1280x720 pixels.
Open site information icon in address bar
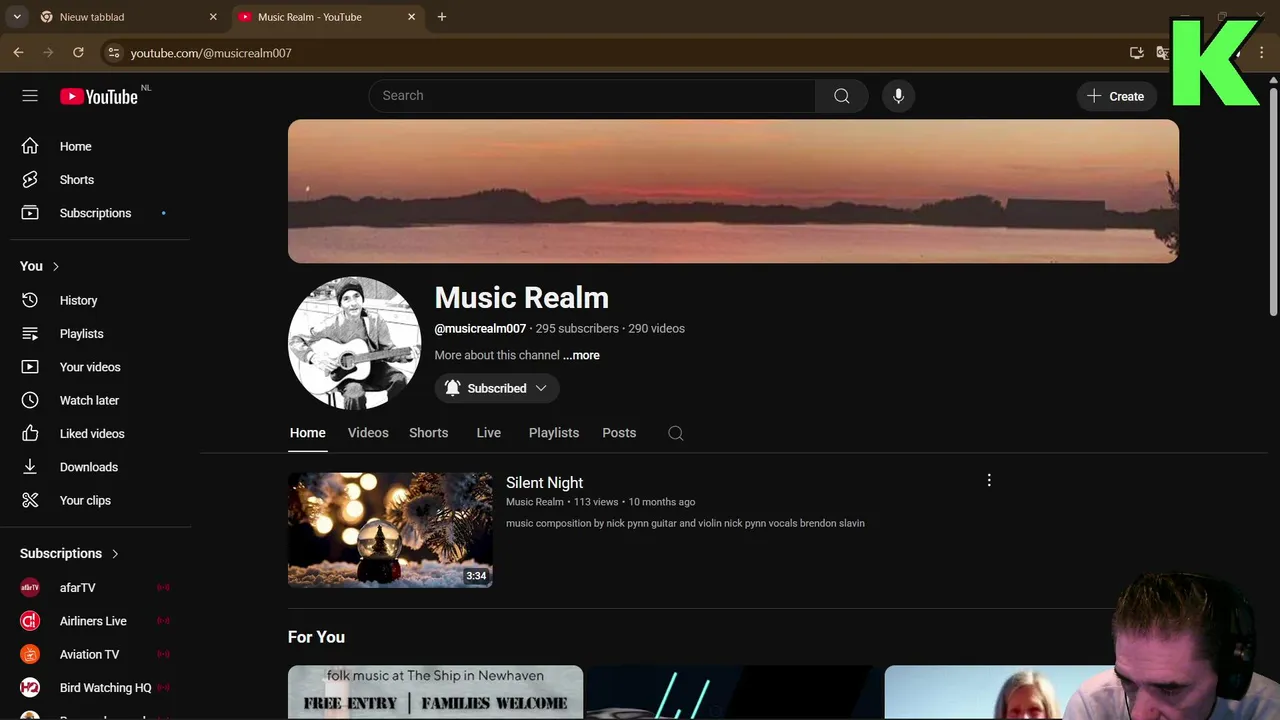coord(113,53)
